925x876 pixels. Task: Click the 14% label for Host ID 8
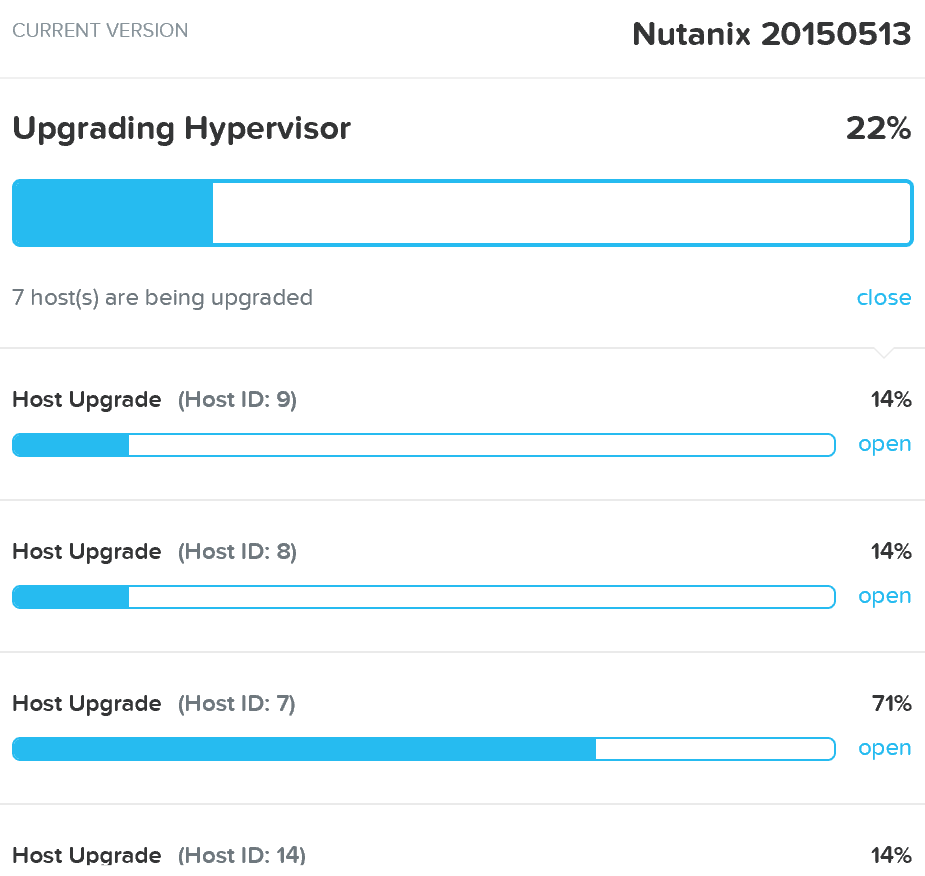point(890,551)
